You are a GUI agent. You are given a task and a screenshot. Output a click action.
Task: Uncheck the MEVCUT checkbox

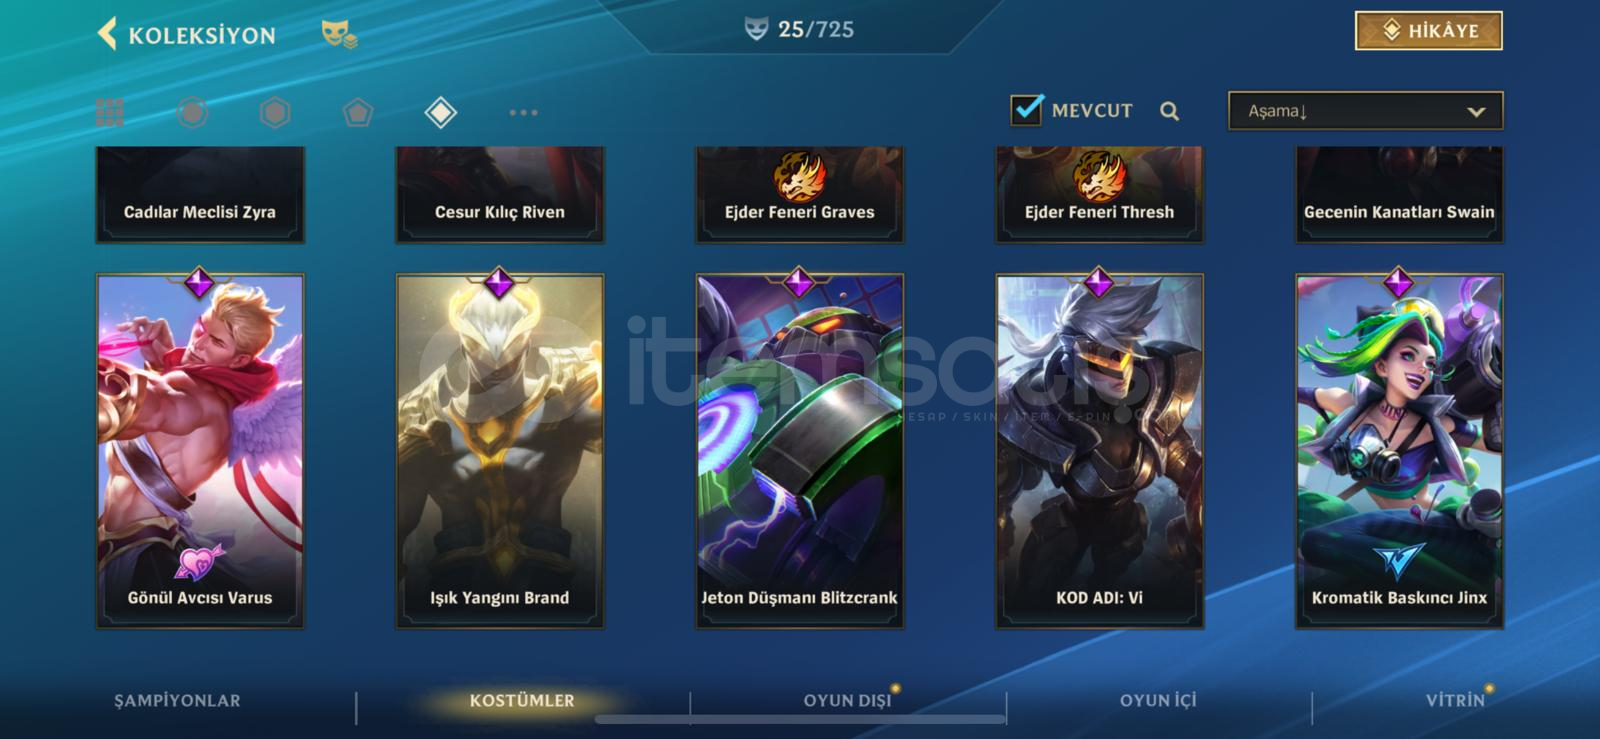pos(1026,109)
